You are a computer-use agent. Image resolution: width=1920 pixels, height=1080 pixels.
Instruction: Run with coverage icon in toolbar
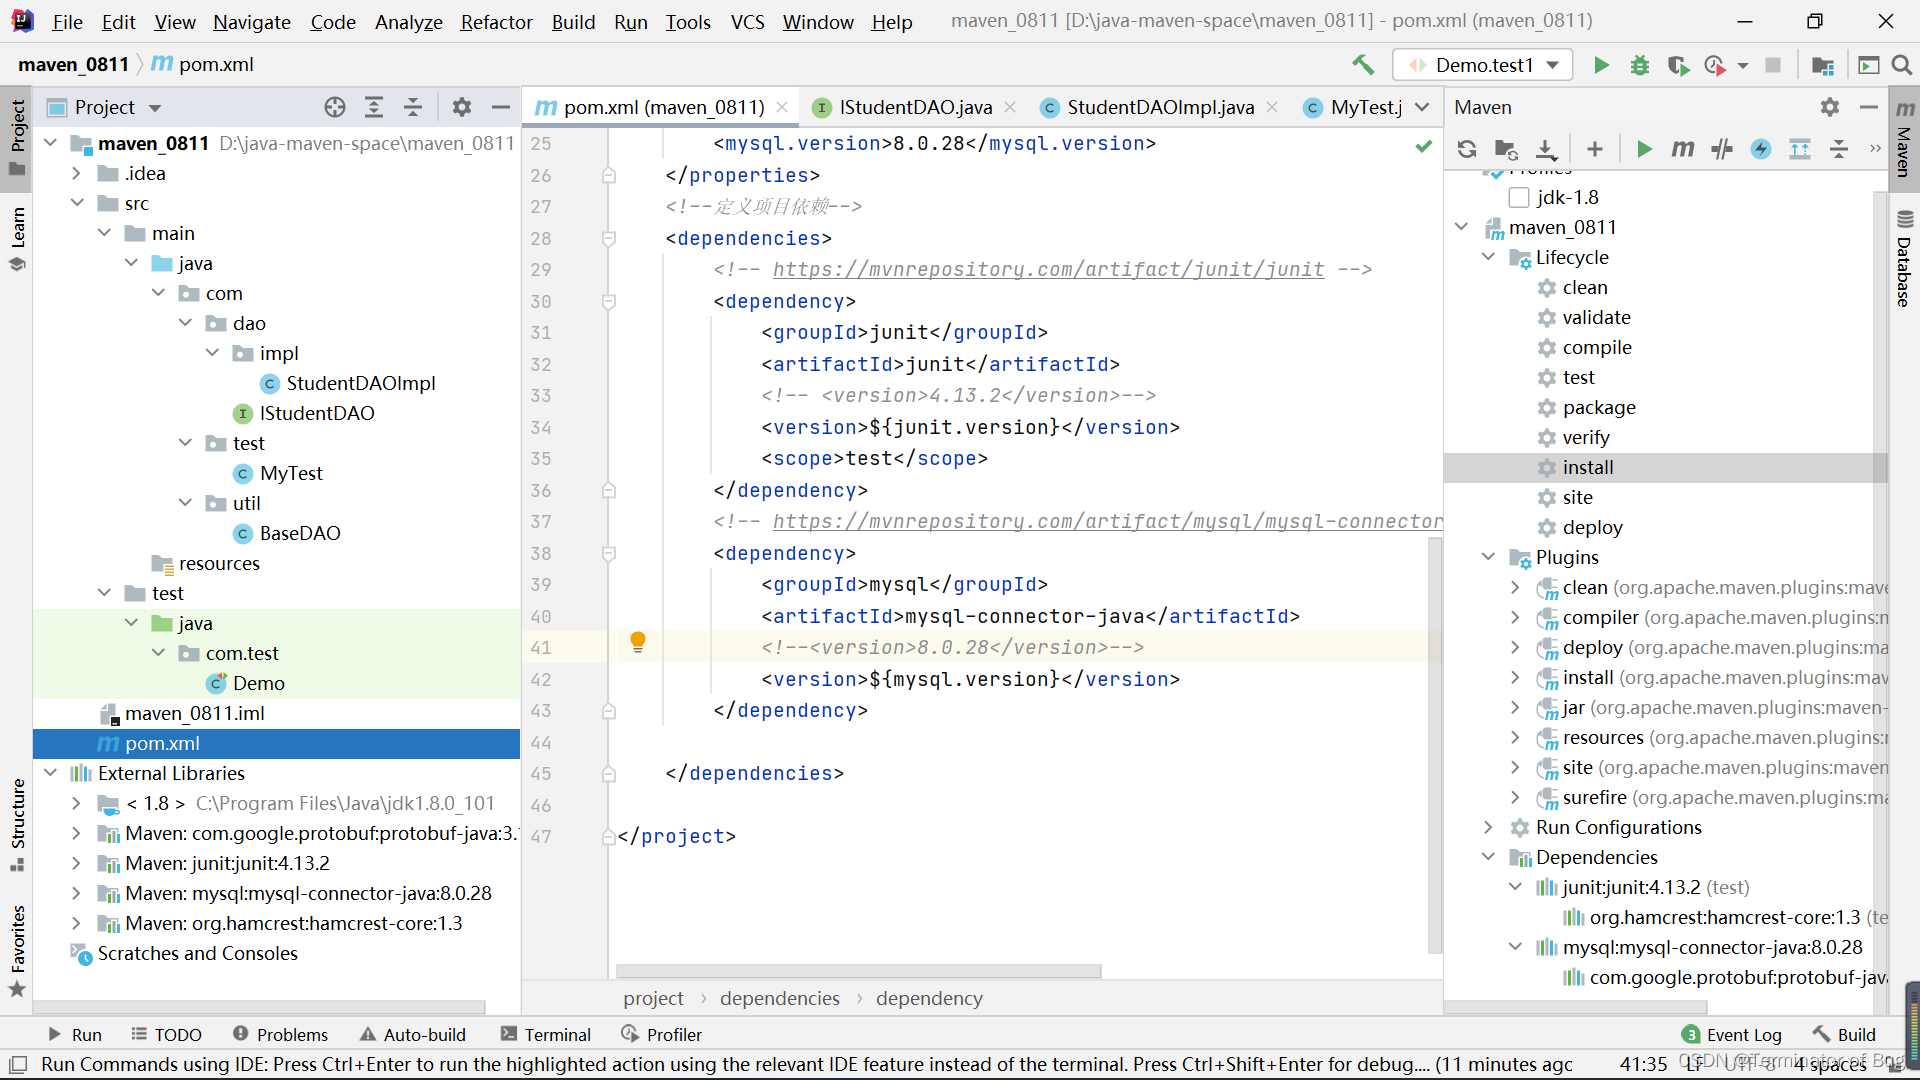click(x=1678, y=65)
